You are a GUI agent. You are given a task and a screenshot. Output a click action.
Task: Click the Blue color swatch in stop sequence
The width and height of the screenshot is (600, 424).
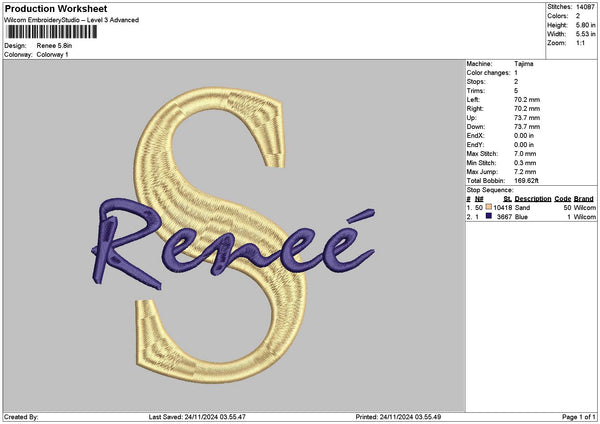[489, 216]
